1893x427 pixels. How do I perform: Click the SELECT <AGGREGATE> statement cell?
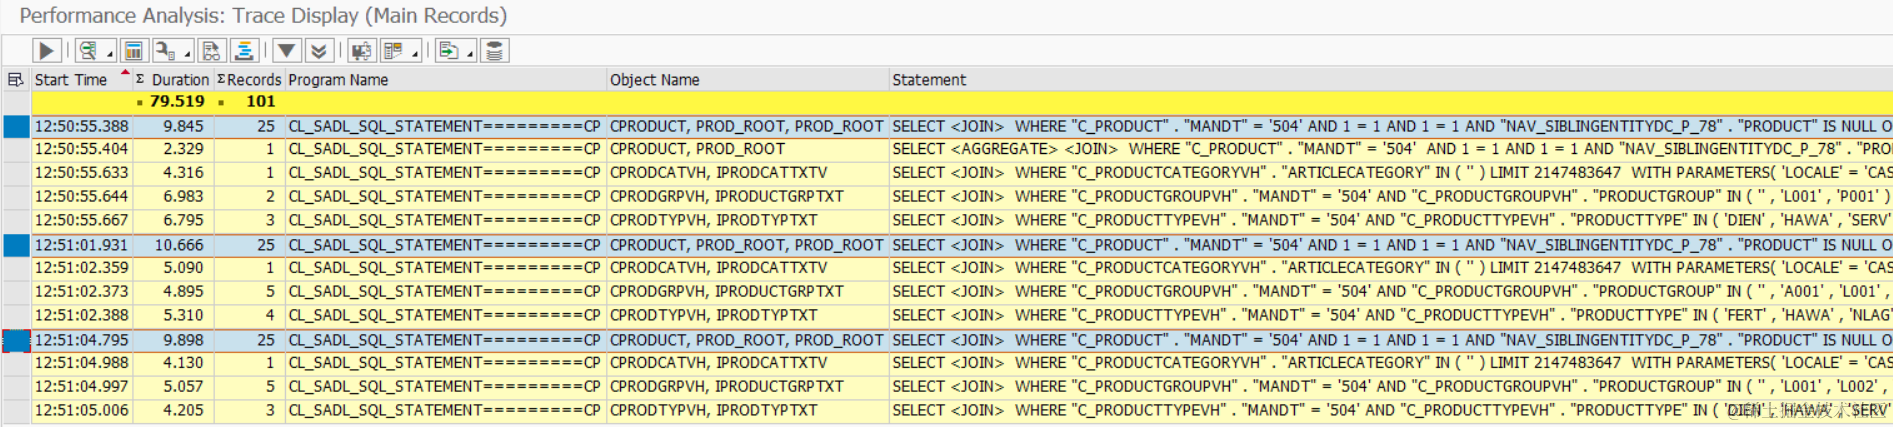(x=1391, y=149)
